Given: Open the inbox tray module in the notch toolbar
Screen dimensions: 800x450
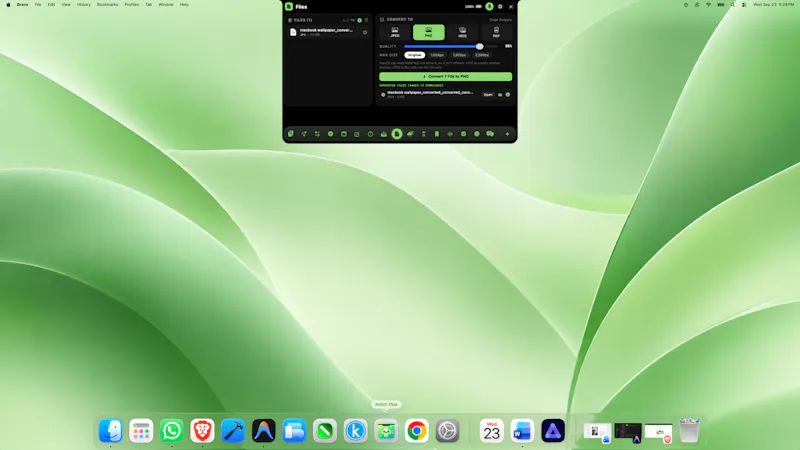Looking at the screenshot, I should click(x=384, y=134).
